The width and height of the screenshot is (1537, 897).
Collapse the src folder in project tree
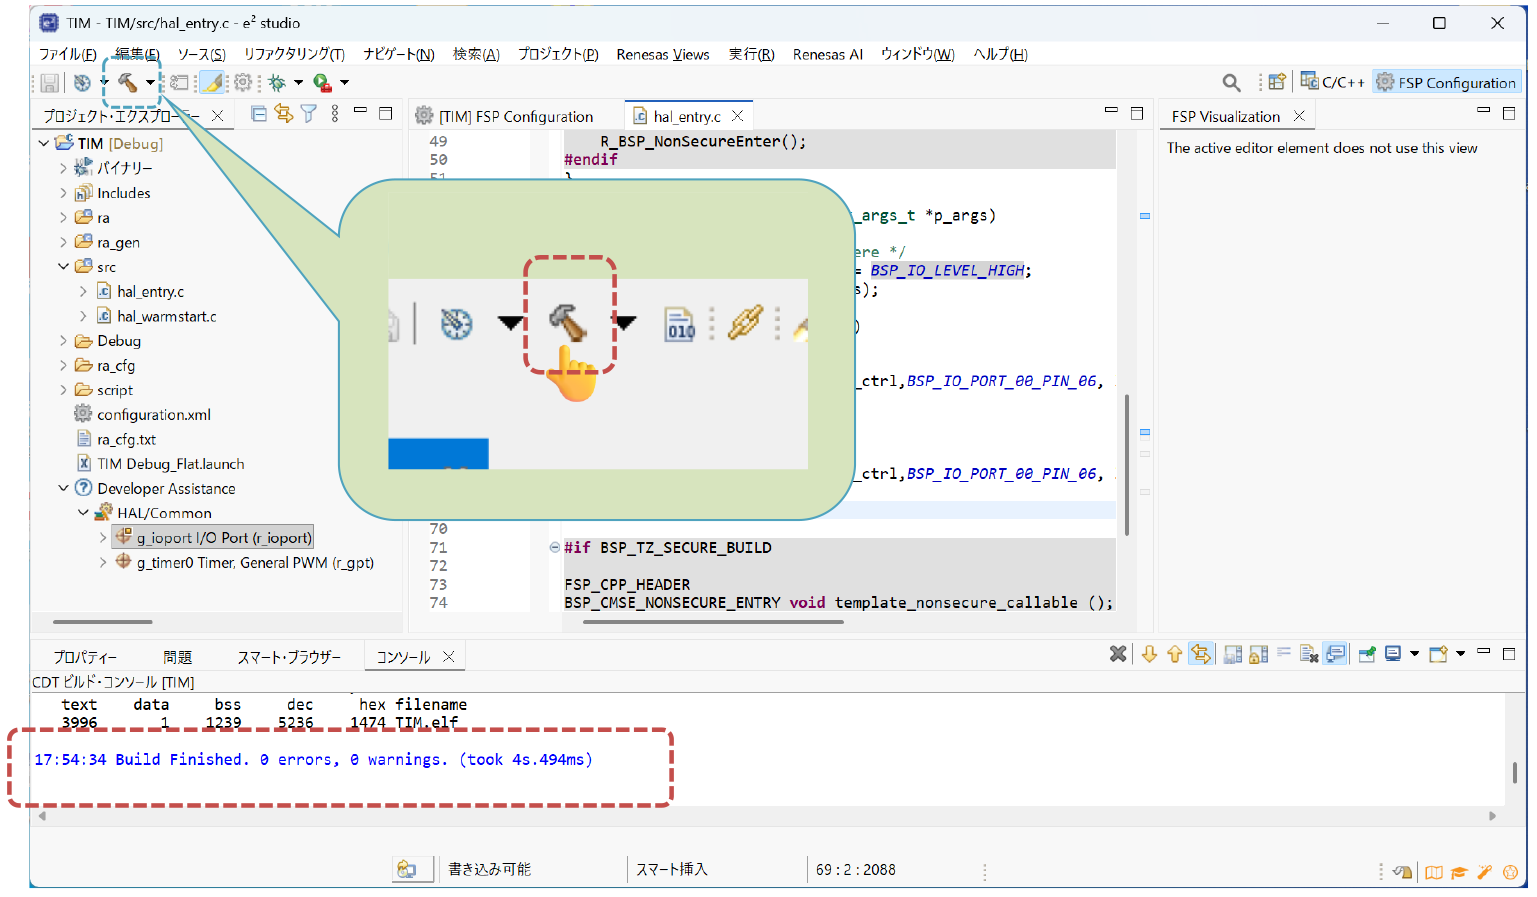coord(63,267)
